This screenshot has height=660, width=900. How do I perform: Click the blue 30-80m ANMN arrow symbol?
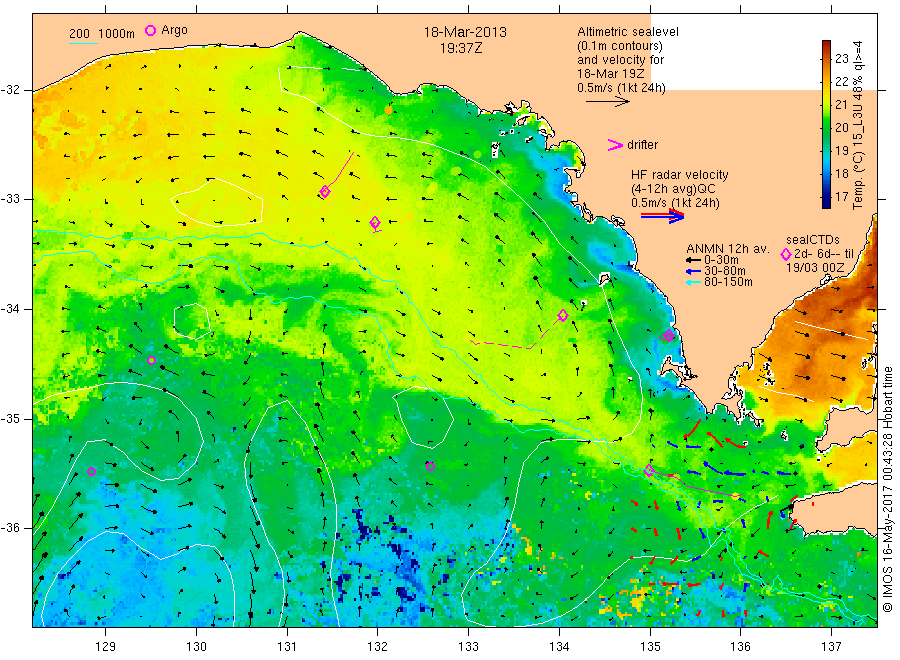pos(693,271)
